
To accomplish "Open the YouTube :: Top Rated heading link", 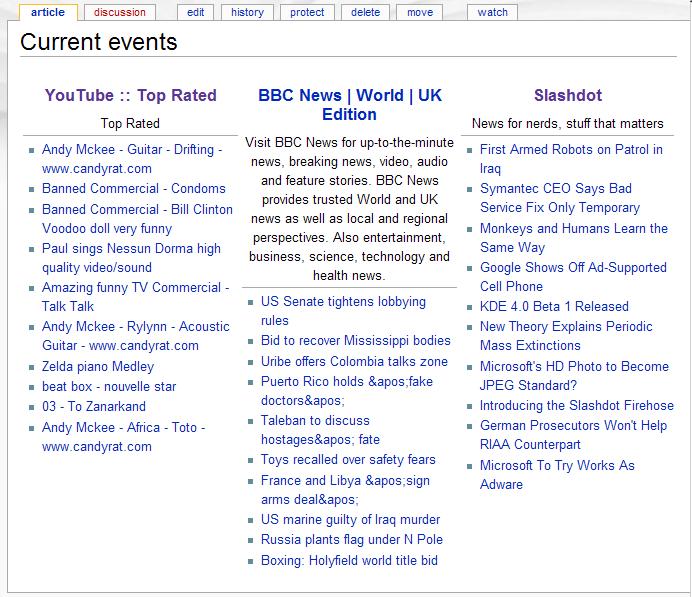I will point(131,95).
